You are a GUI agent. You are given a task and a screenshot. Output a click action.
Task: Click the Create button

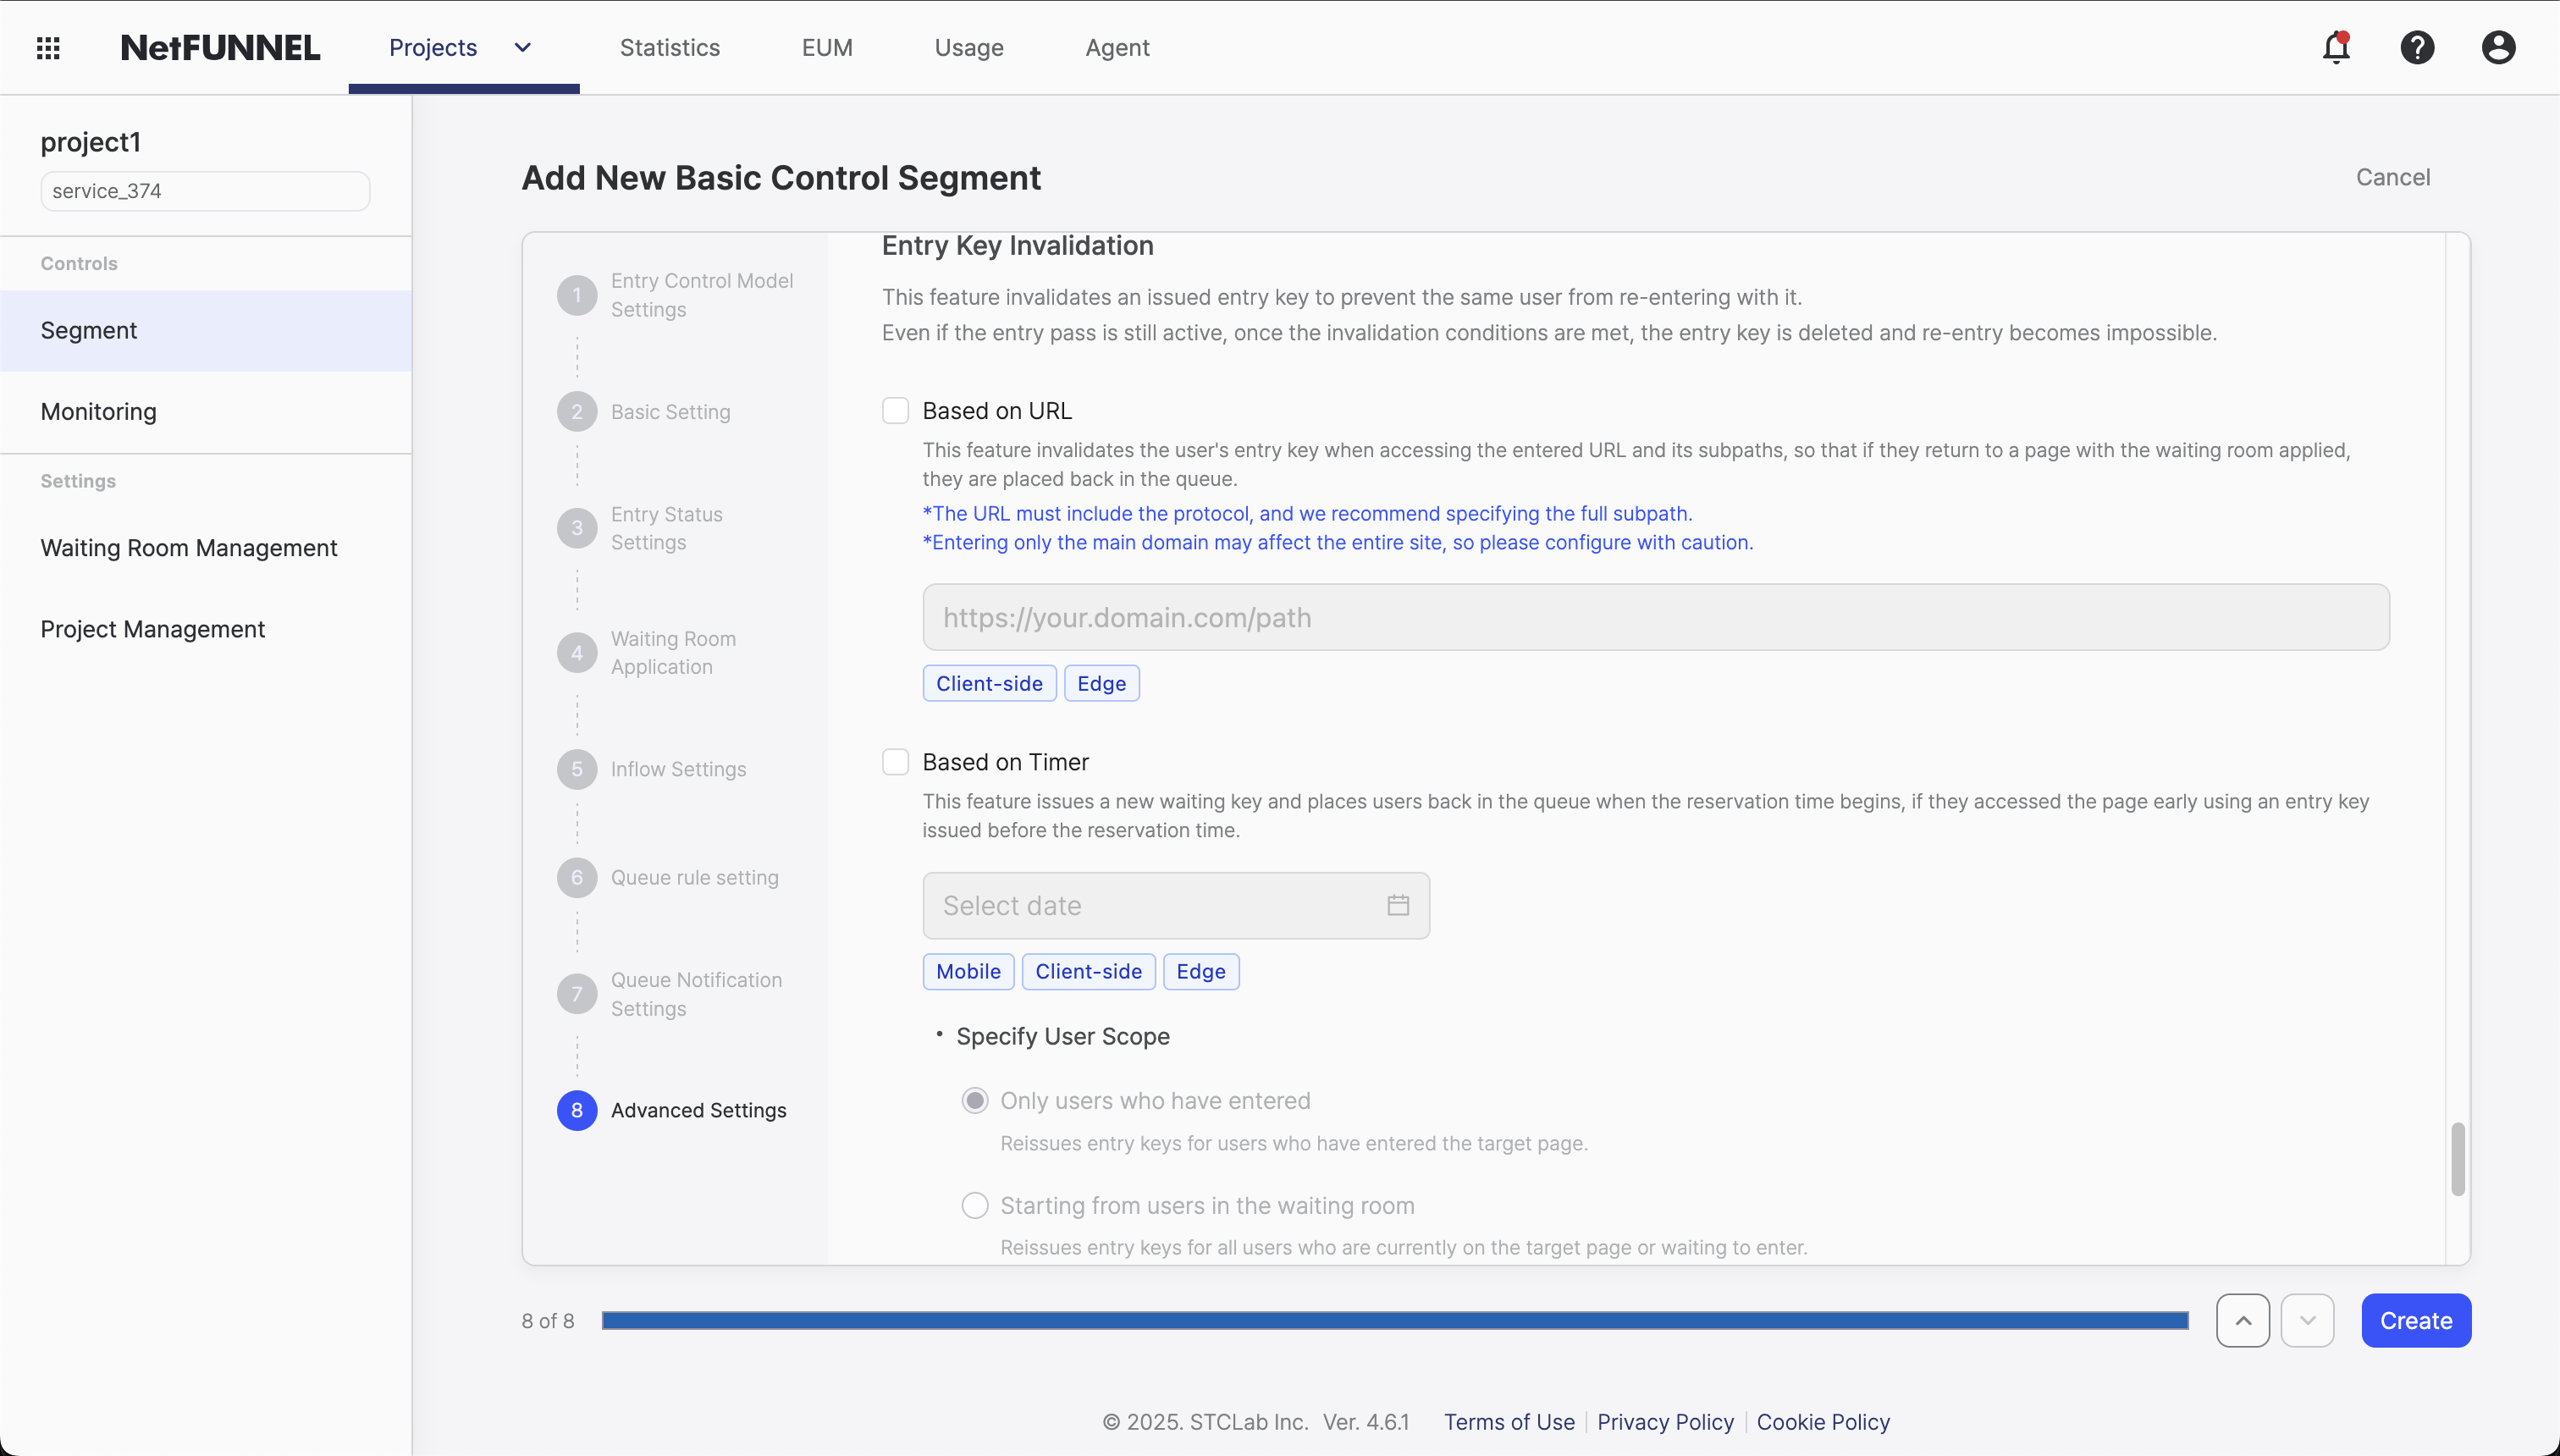pos(2416,1320)
